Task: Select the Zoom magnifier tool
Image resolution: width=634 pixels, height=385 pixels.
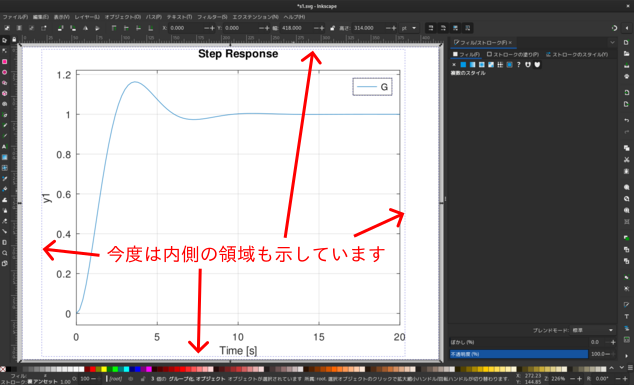Action: tap(4, 253)
